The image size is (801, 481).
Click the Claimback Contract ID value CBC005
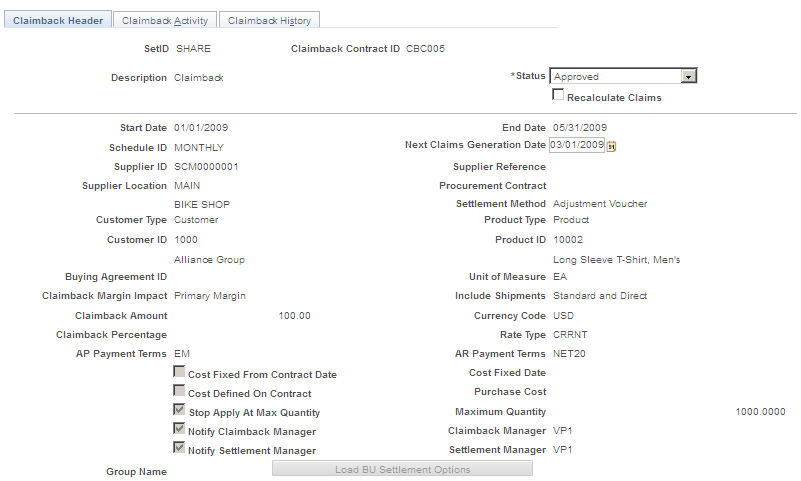(x=426, y=49)
